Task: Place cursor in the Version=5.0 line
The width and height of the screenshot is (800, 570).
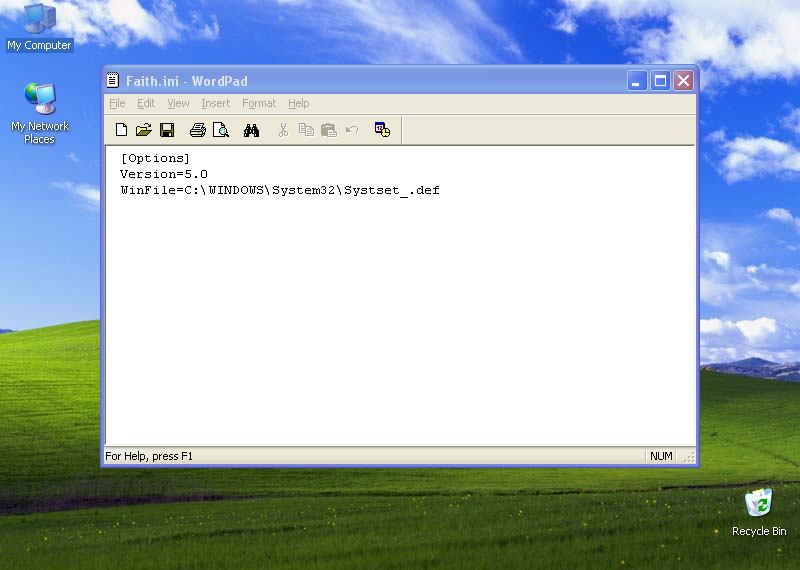Action: (x=164, y=174)
